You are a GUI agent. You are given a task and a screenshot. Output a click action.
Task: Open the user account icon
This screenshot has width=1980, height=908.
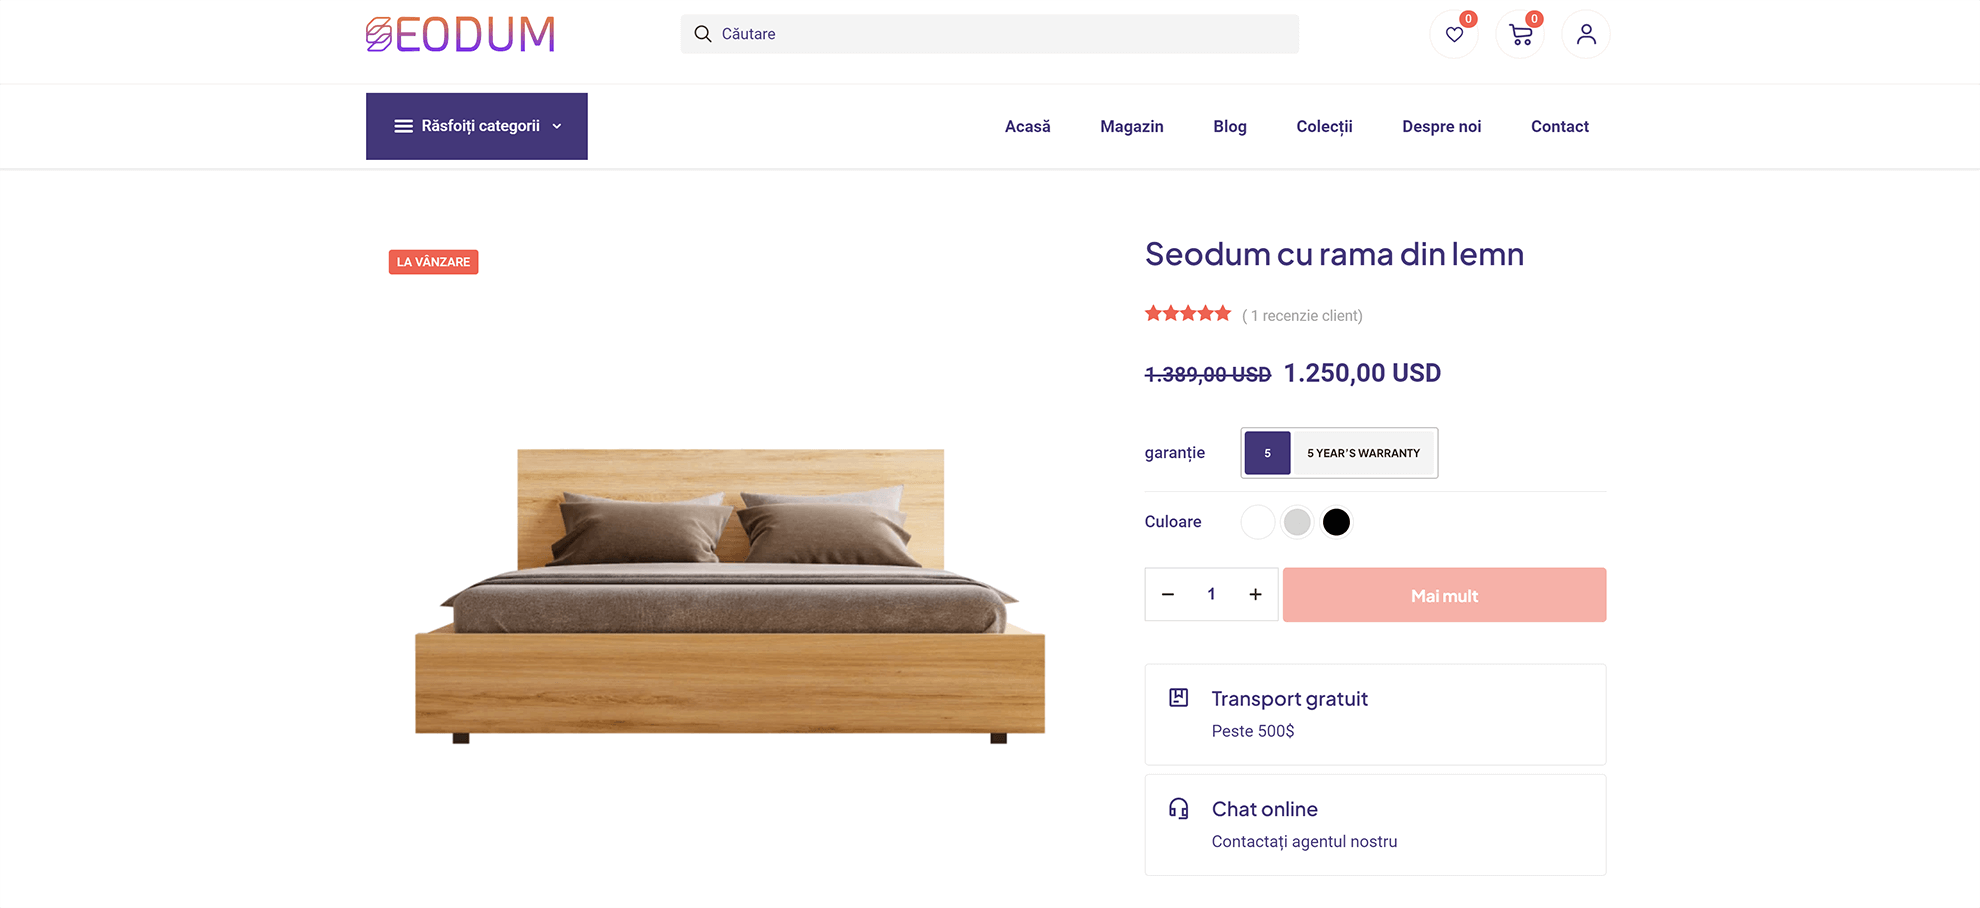tap(1586, 35)
